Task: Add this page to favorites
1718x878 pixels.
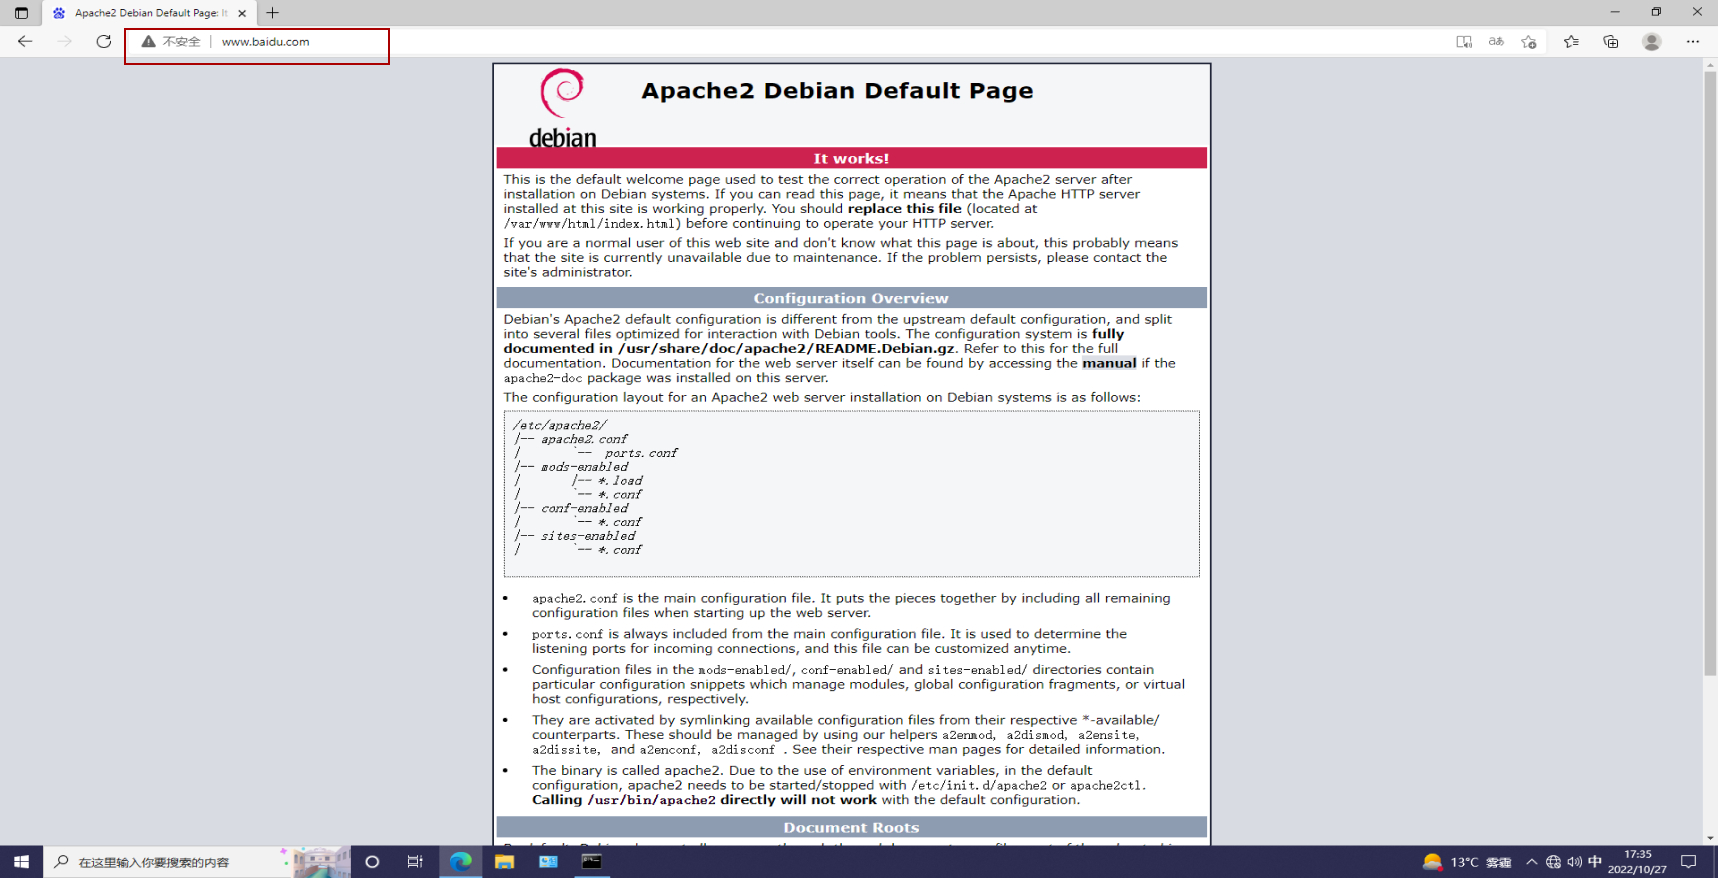Action: point(1529,42)
